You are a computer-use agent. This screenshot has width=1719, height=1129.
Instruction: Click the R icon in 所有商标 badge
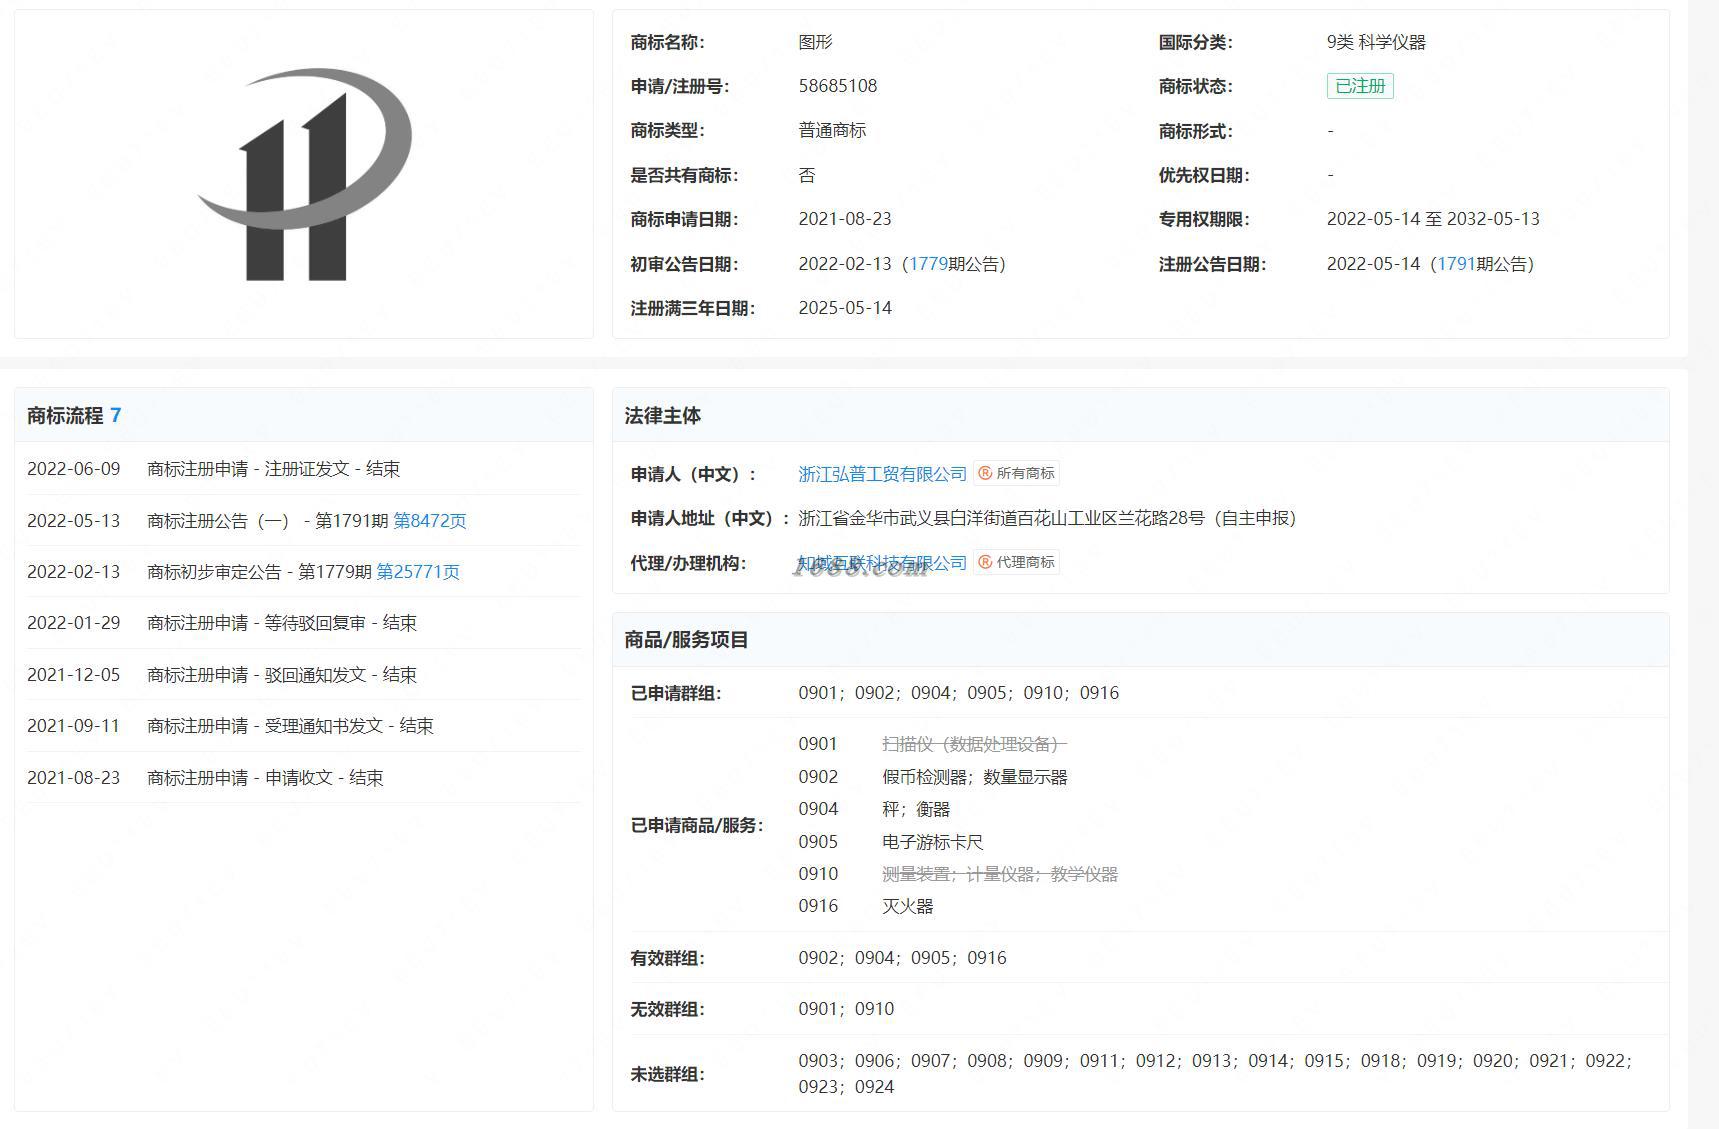pos(985,473)
